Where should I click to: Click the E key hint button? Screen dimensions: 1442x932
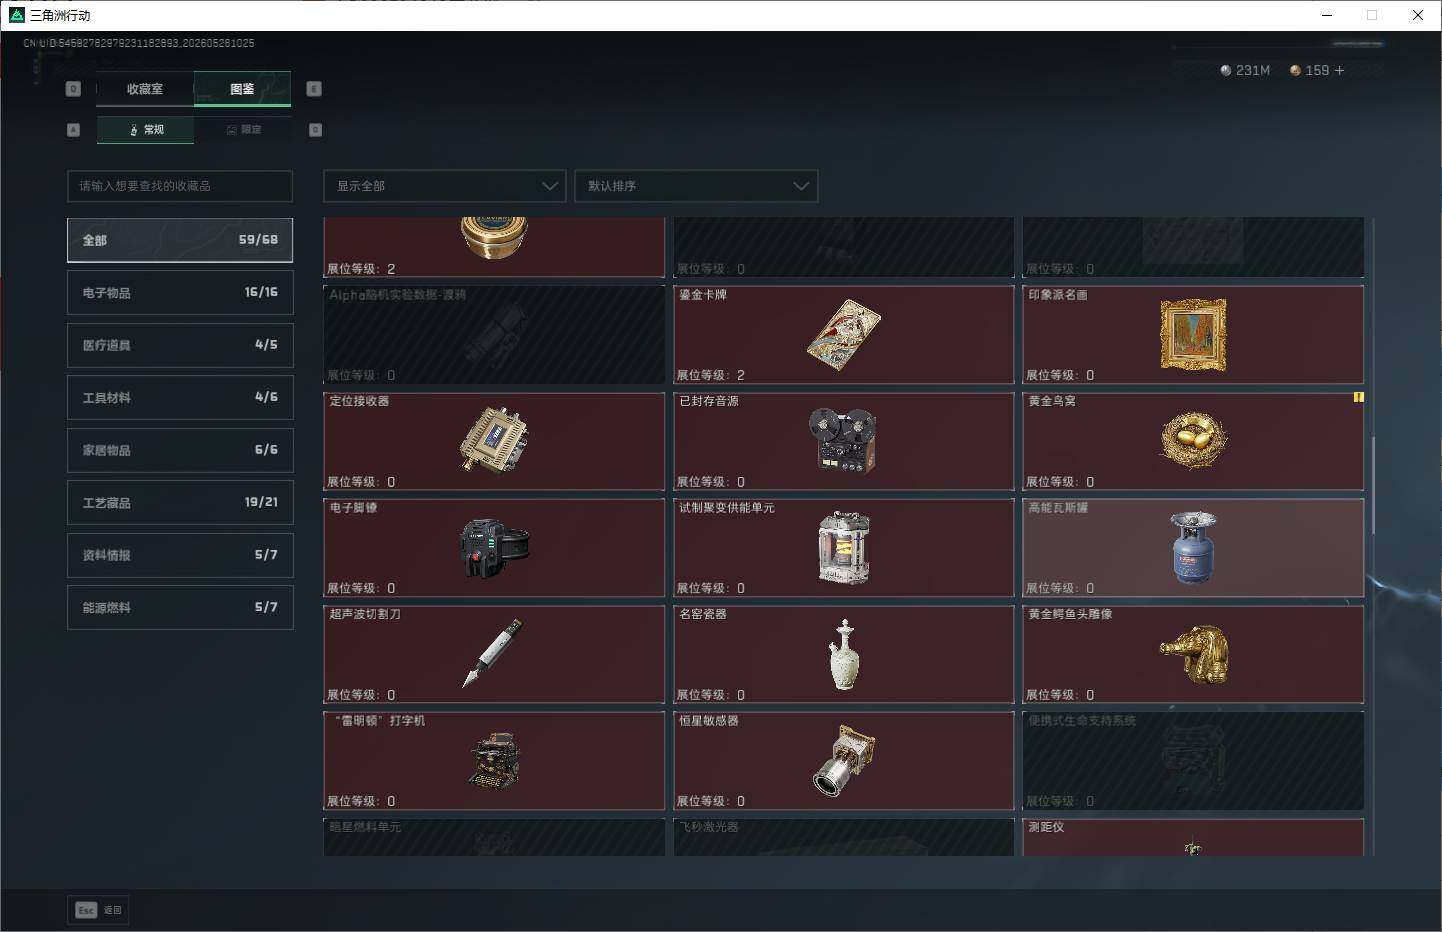click(314, 89)
